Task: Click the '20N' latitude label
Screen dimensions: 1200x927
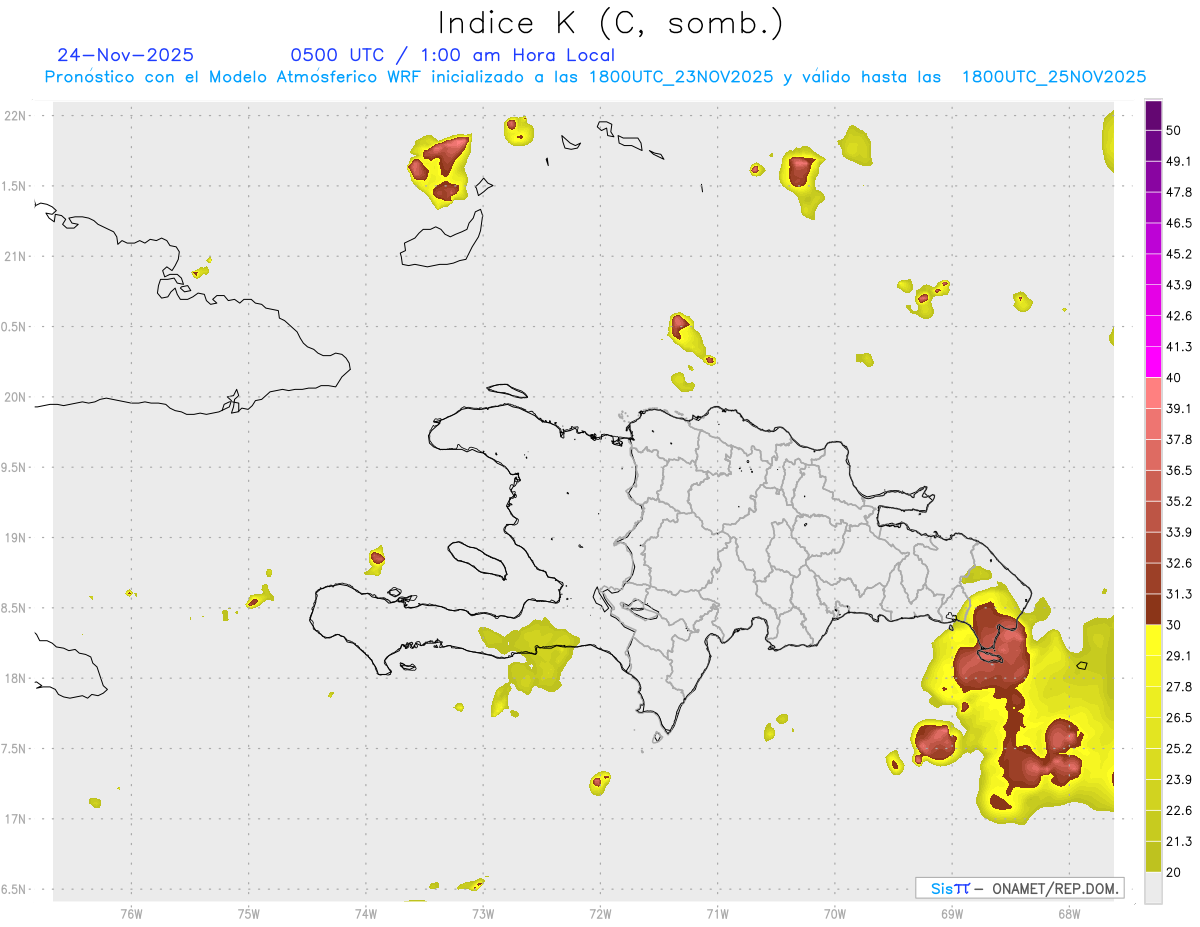Action: click(x=17, y=397)
